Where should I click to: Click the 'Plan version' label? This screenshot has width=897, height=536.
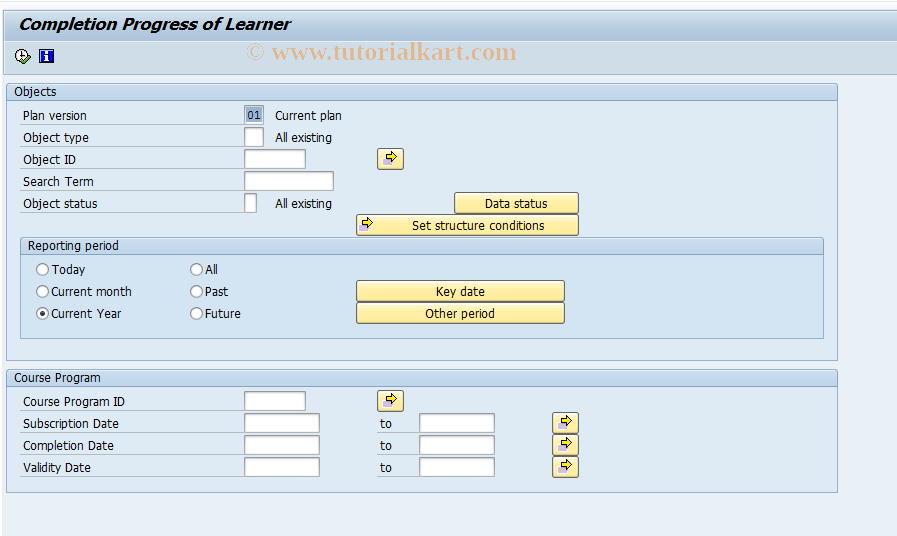(55, 116)
